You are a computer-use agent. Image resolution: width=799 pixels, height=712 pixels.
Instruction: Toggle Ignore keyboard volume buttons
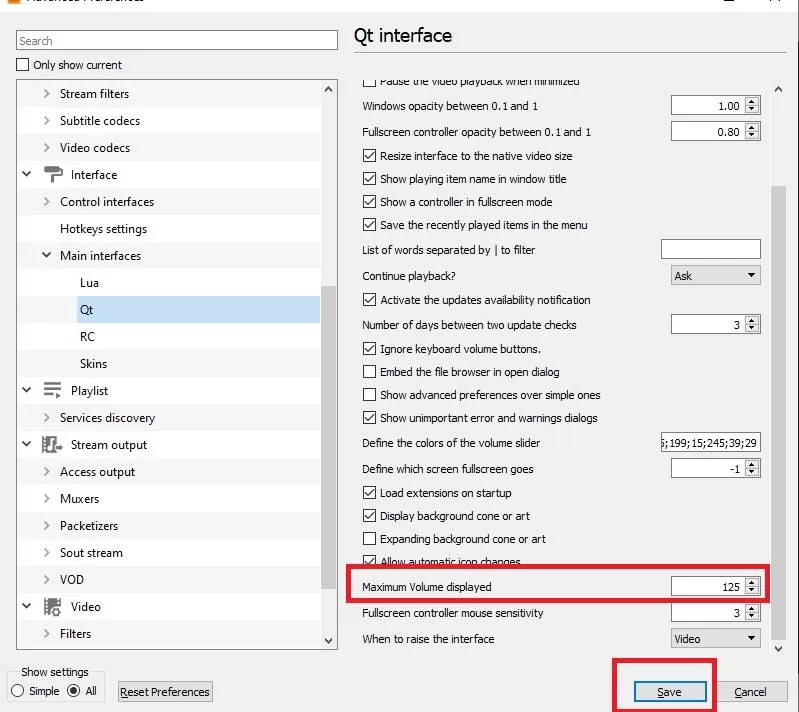pyautogui.click(x=369, y=349)
